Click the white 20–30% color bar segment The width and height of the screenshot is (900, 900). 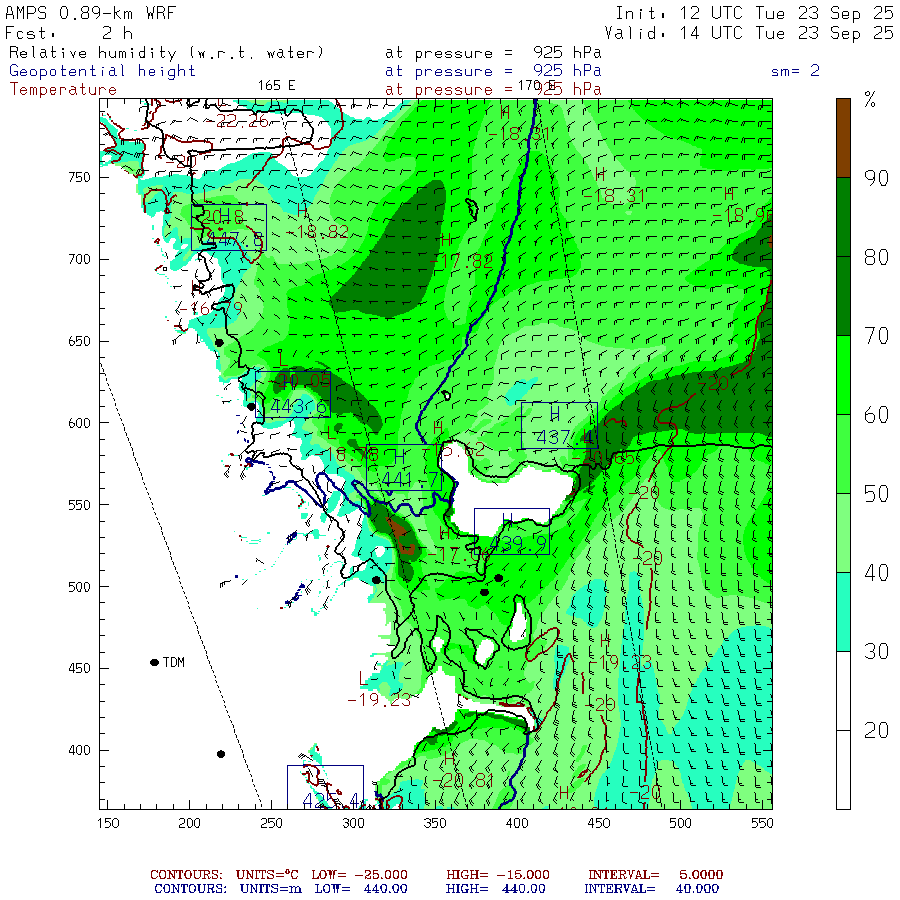[x=843, y=691]
